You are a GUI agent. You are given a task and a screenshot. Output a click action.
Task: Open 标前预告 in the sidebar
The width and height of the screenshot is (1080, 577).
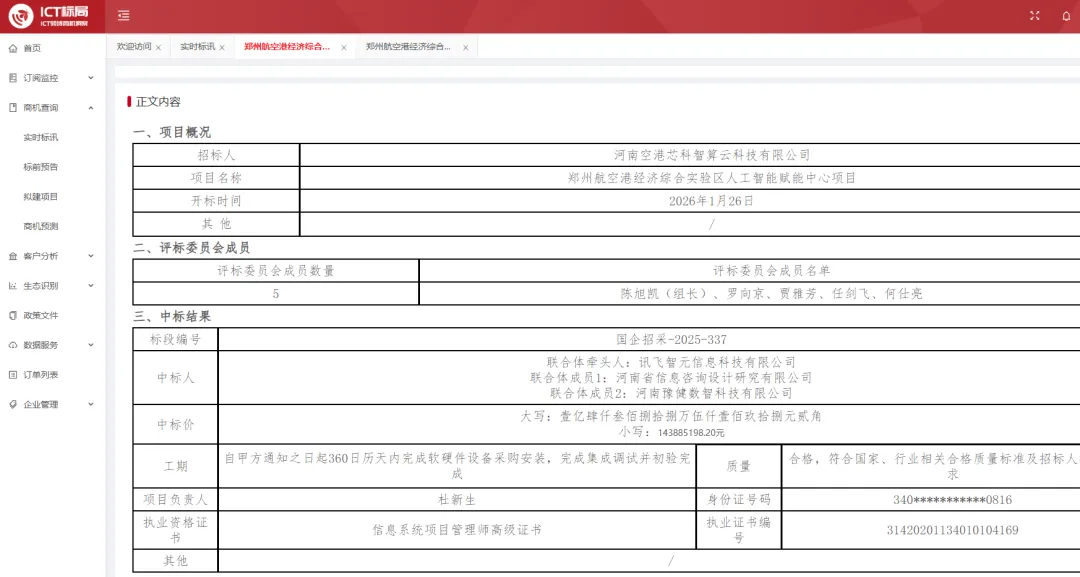pos(41,167)
